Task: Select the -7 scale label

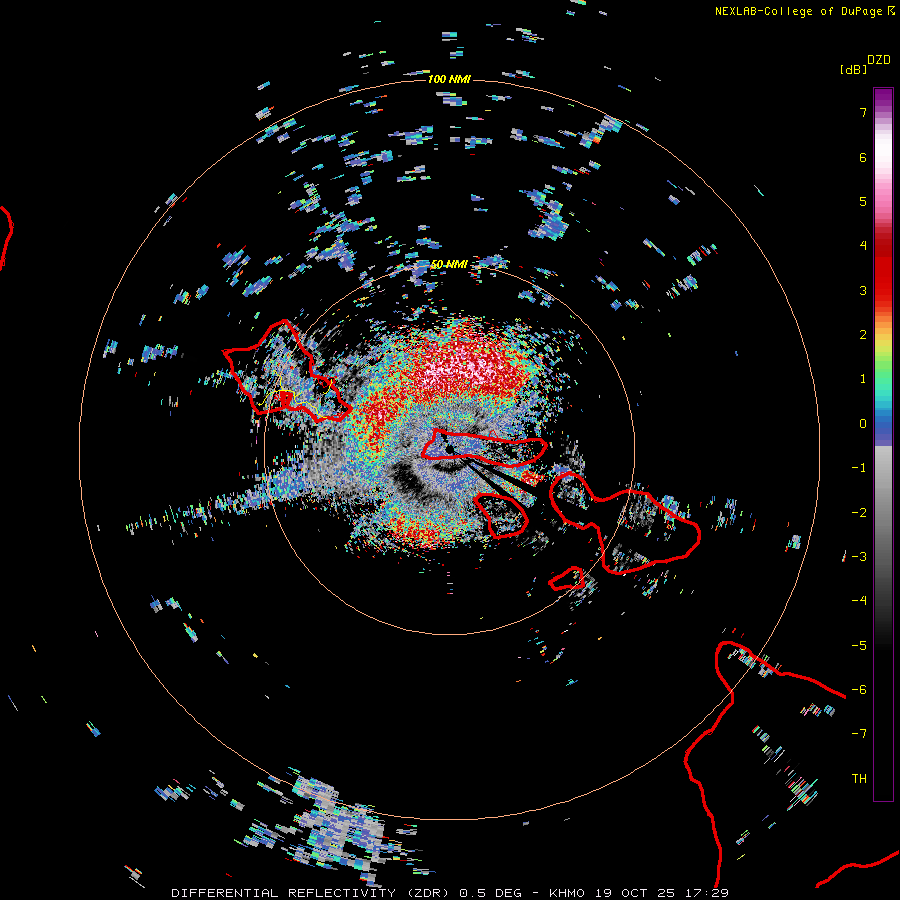Action: tap(859, 734)
